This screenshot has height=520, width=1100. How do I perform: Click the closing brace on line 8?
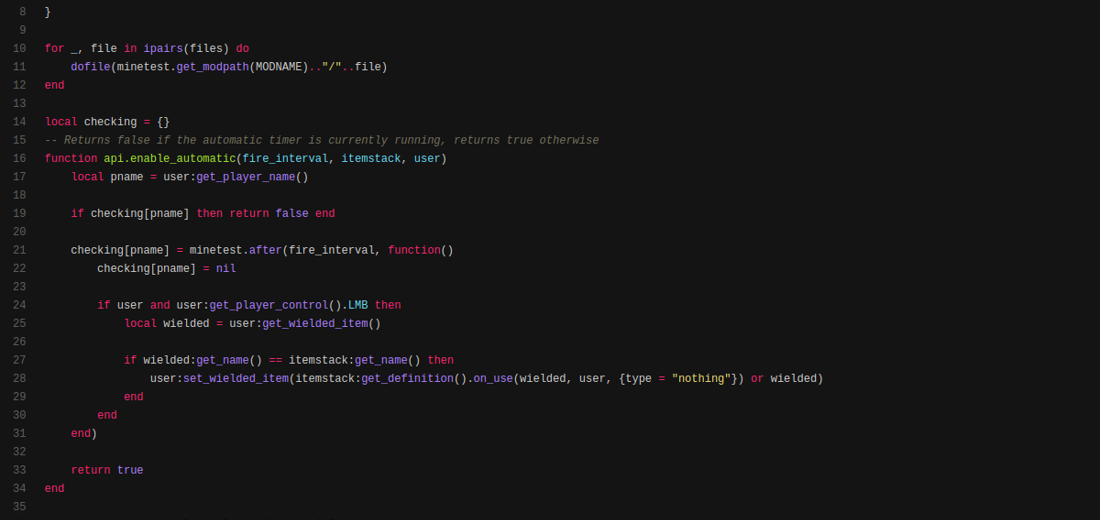tap(48, 12)
